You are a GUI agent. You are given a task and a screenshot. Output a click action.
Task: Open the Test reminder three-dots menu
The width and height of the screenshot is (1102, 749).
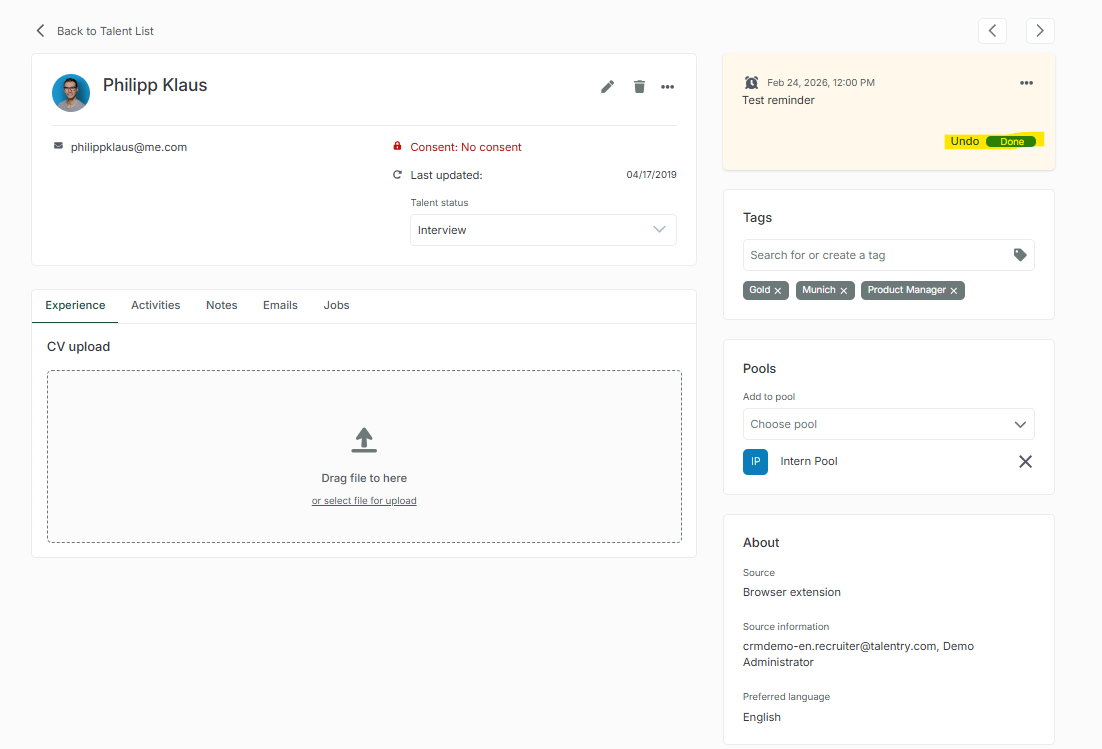click(x=1026, y=83)
